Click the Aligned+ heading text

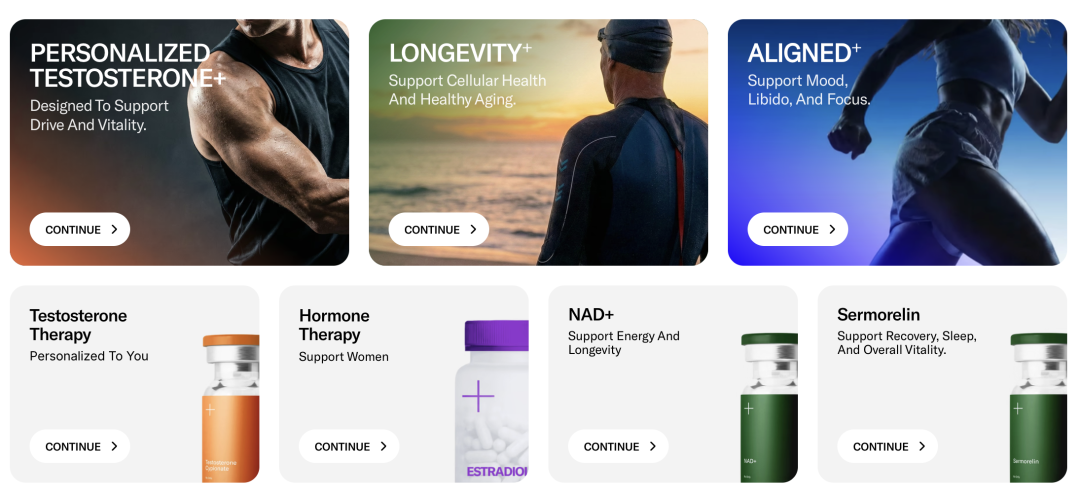(x=804, y=53)
